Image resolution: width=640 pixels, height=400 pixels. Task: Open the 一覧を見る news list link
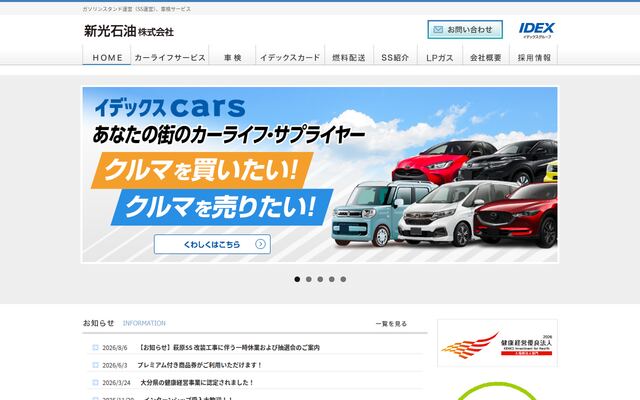[391, 324]
